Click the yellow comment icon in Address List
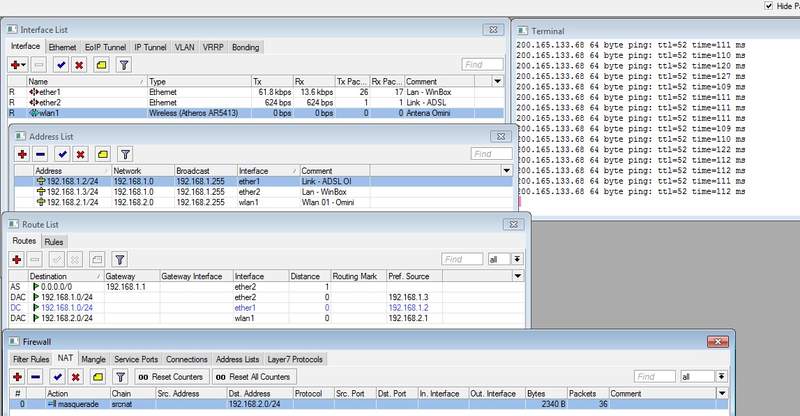 (x=103, y=154)
